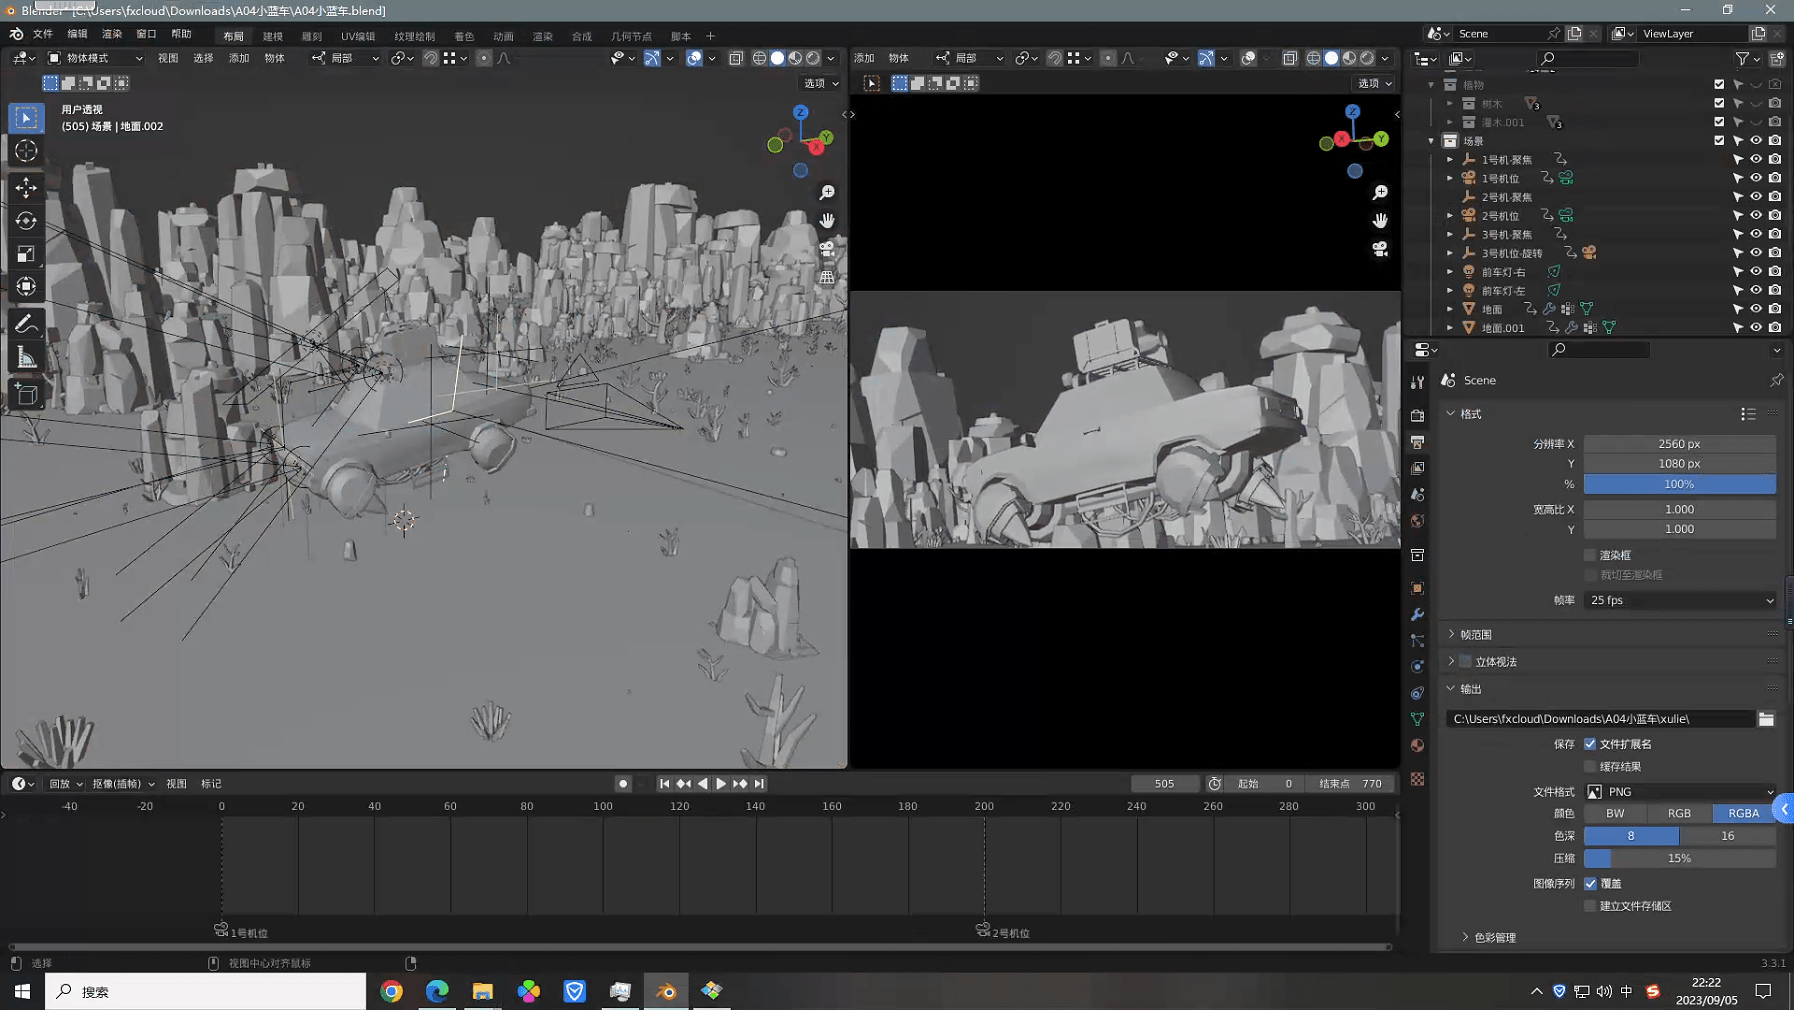Choose the Select Box tool
This screenshot has width=1794, height=1010.
pyautogui.click(x=26, y=118)
